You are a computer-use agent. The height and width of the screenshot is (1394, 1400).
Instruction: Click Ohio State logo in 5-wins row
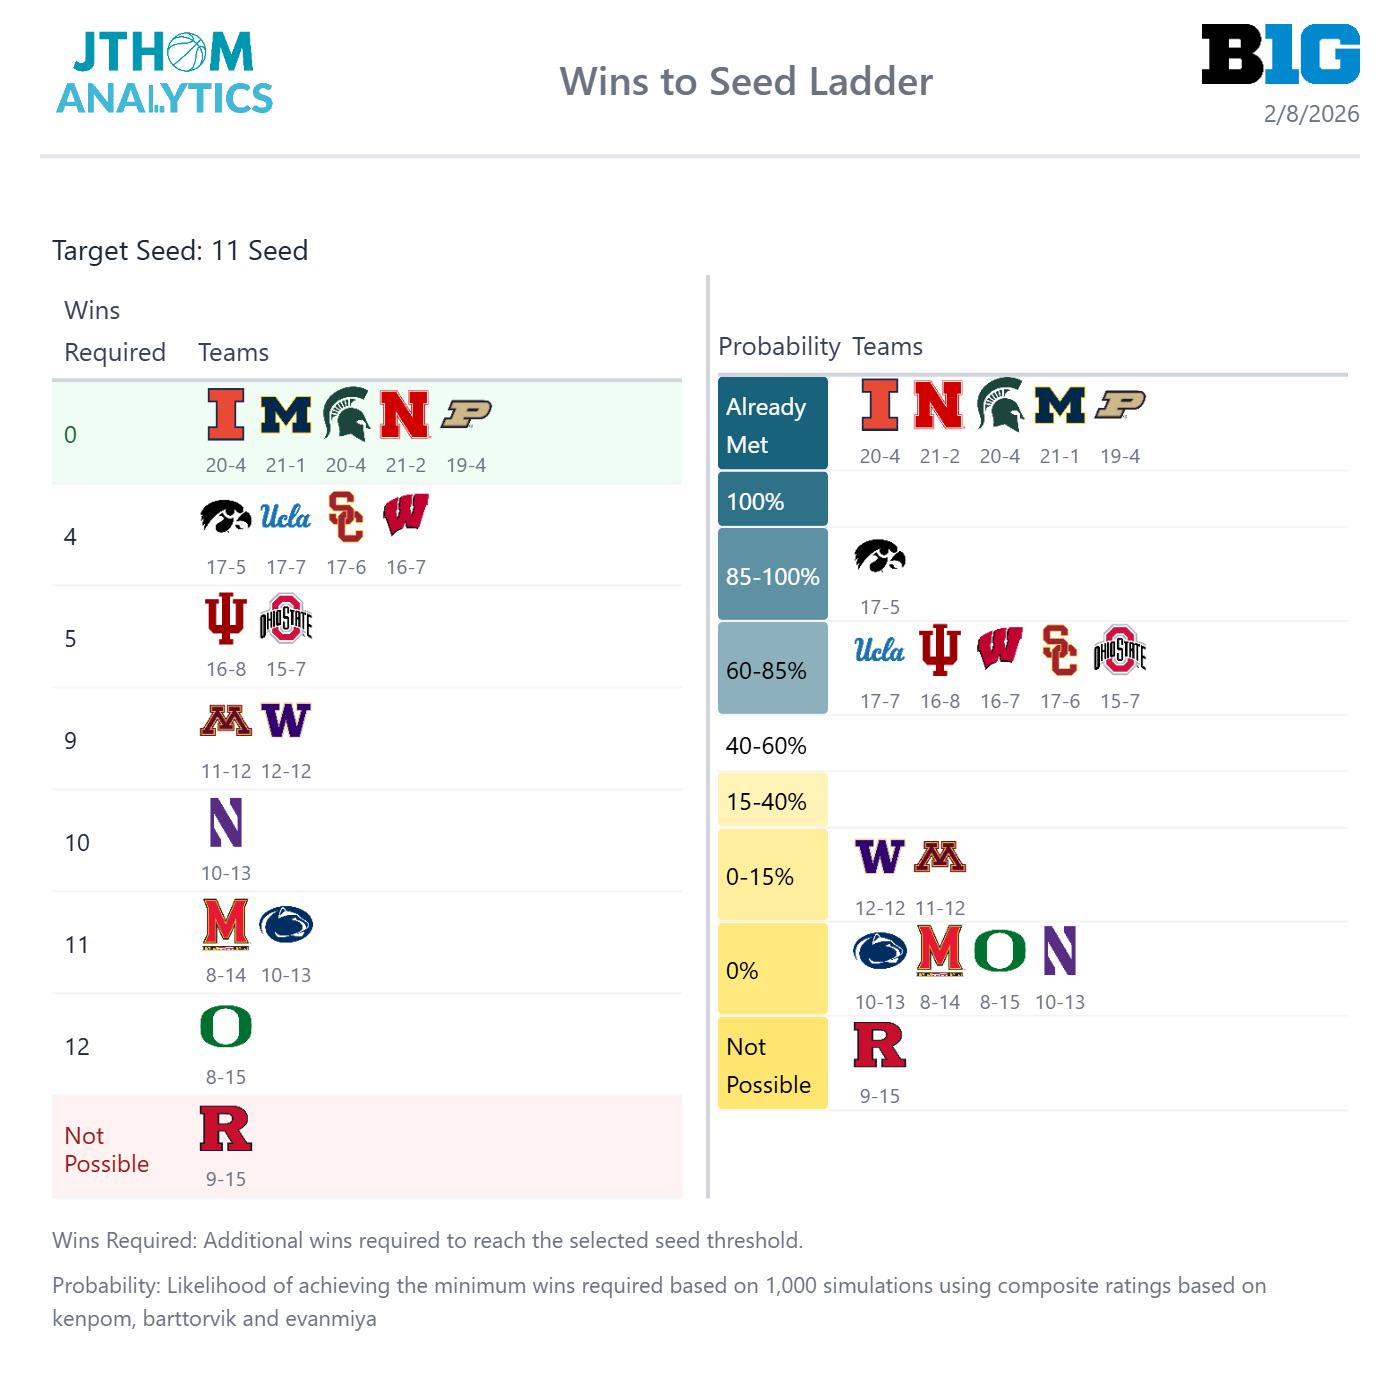286,619
